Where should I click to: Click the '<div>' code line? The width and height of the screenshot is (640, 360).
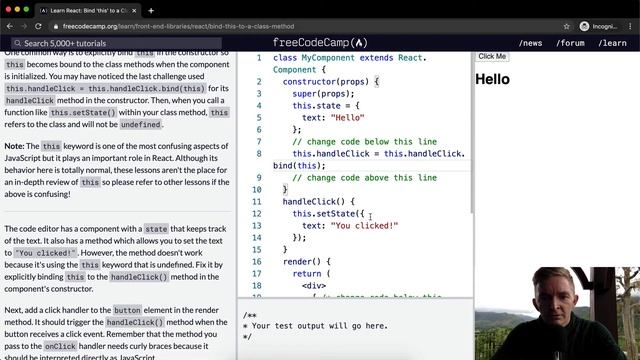(314, 286)
